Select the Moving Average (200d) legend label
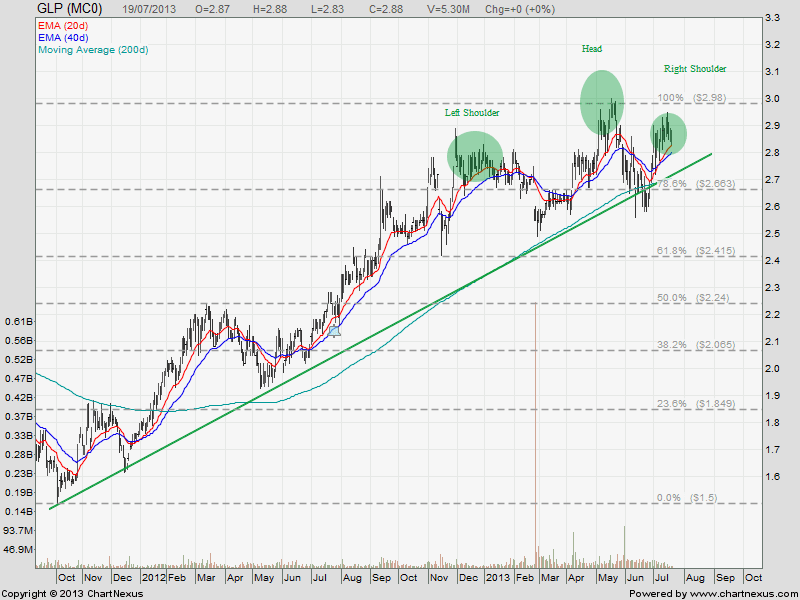This screenshot has width=800, height=600. tap(93, 50)
